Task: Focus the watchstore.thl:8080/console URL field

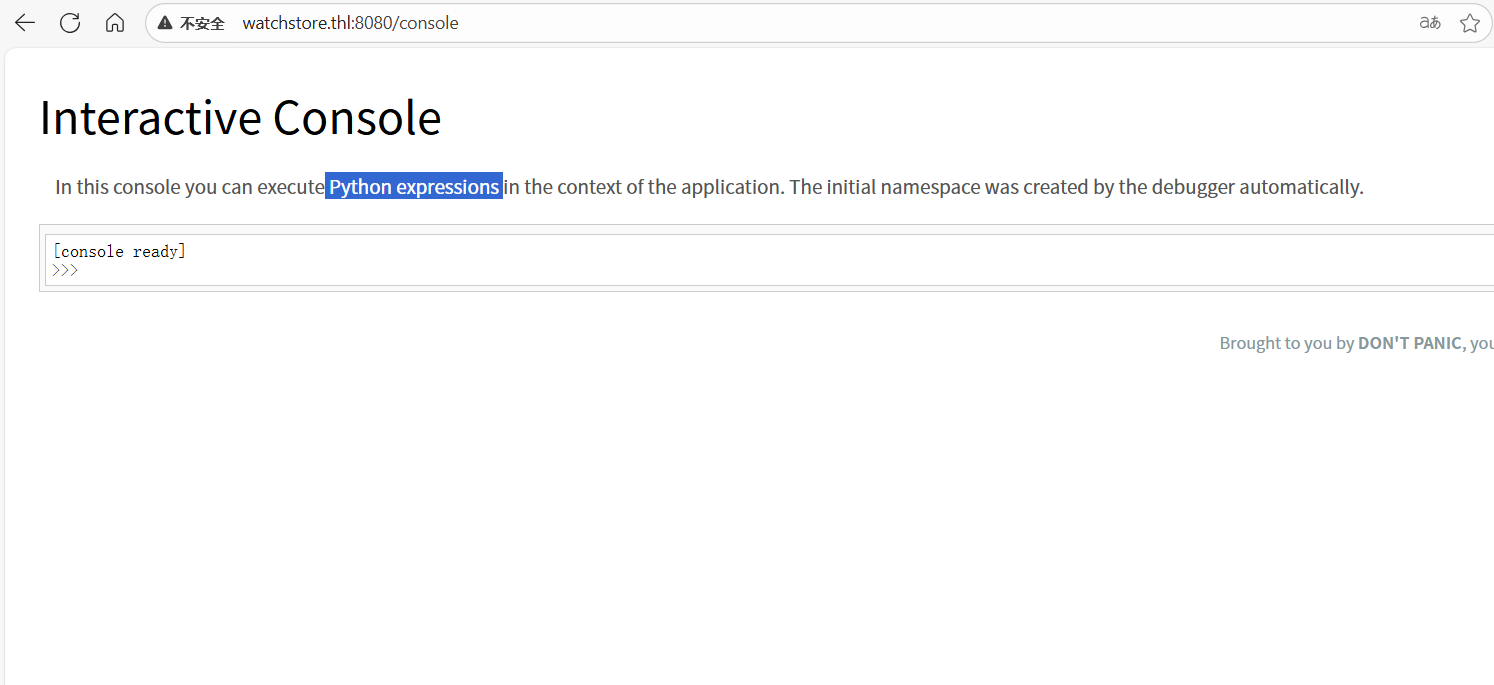Action: (350, 23)
